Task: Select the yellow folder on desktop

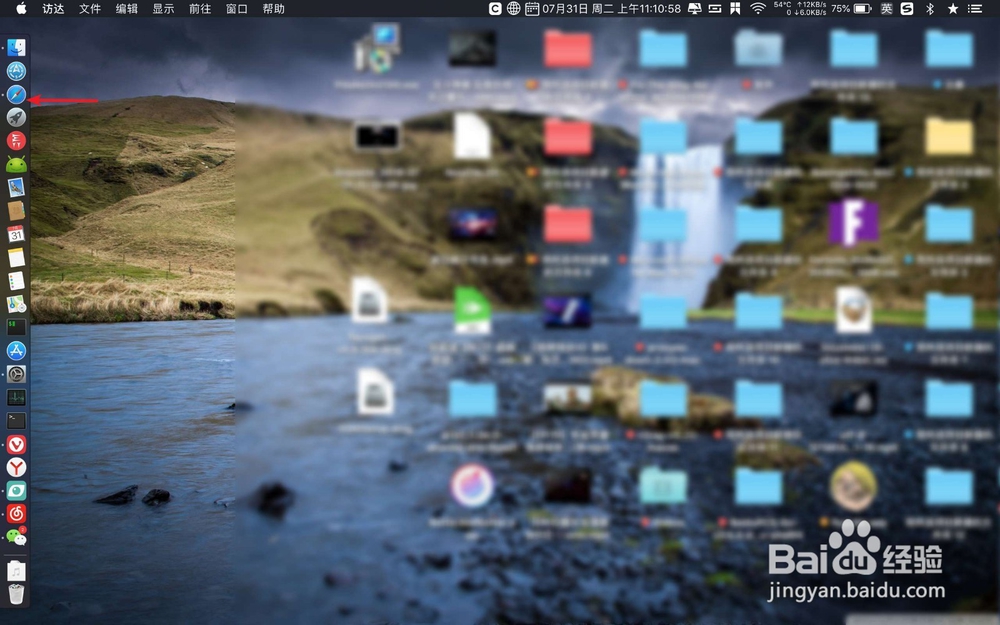Action: click(x=949, y=136)
